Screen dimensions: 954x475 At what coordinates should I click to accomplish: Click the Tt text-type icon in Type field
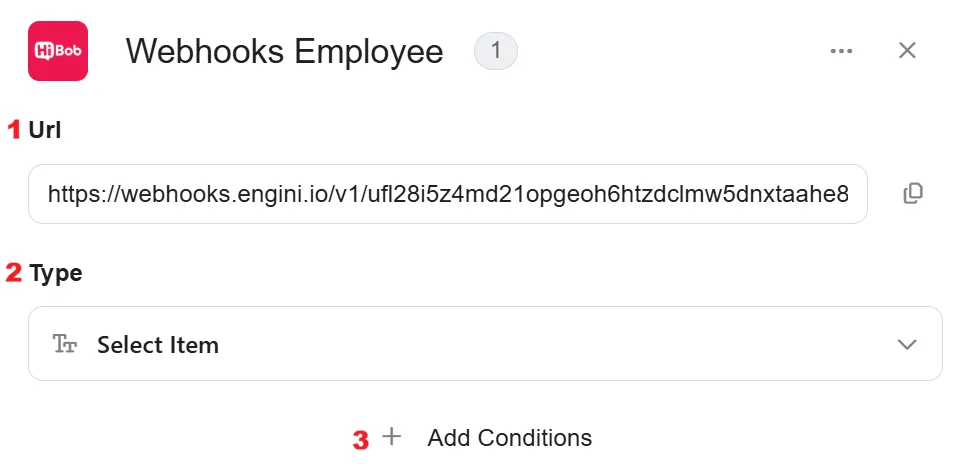click(x=64, y=344)
